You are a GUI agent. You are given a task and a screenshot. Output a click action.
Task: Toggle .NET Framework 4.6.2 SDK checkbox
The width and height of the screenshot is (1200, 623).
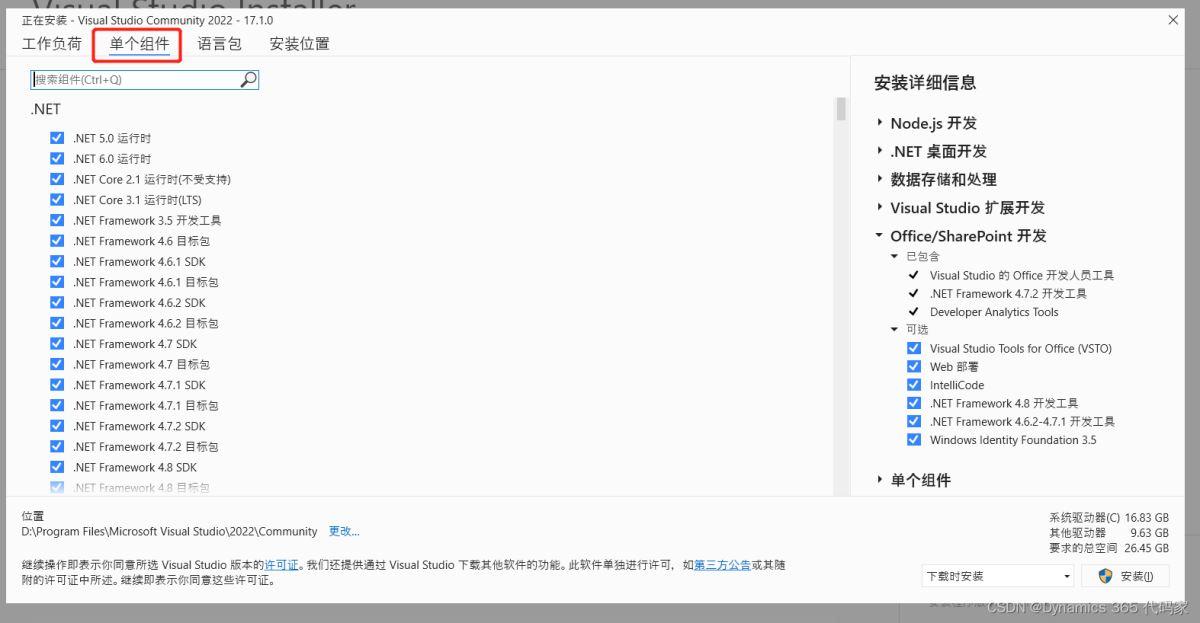(57, 302)
